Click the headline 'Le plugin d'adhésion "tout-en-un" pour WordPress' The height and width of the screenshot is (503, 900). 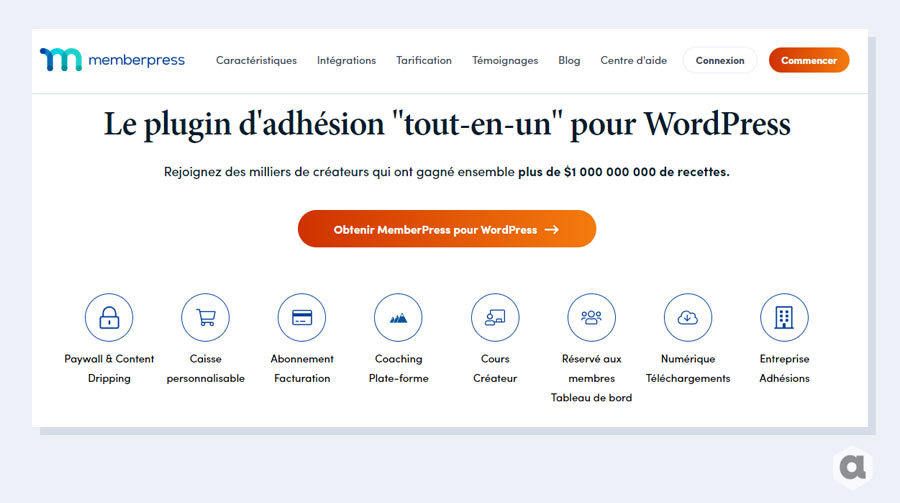click(447, 125)
